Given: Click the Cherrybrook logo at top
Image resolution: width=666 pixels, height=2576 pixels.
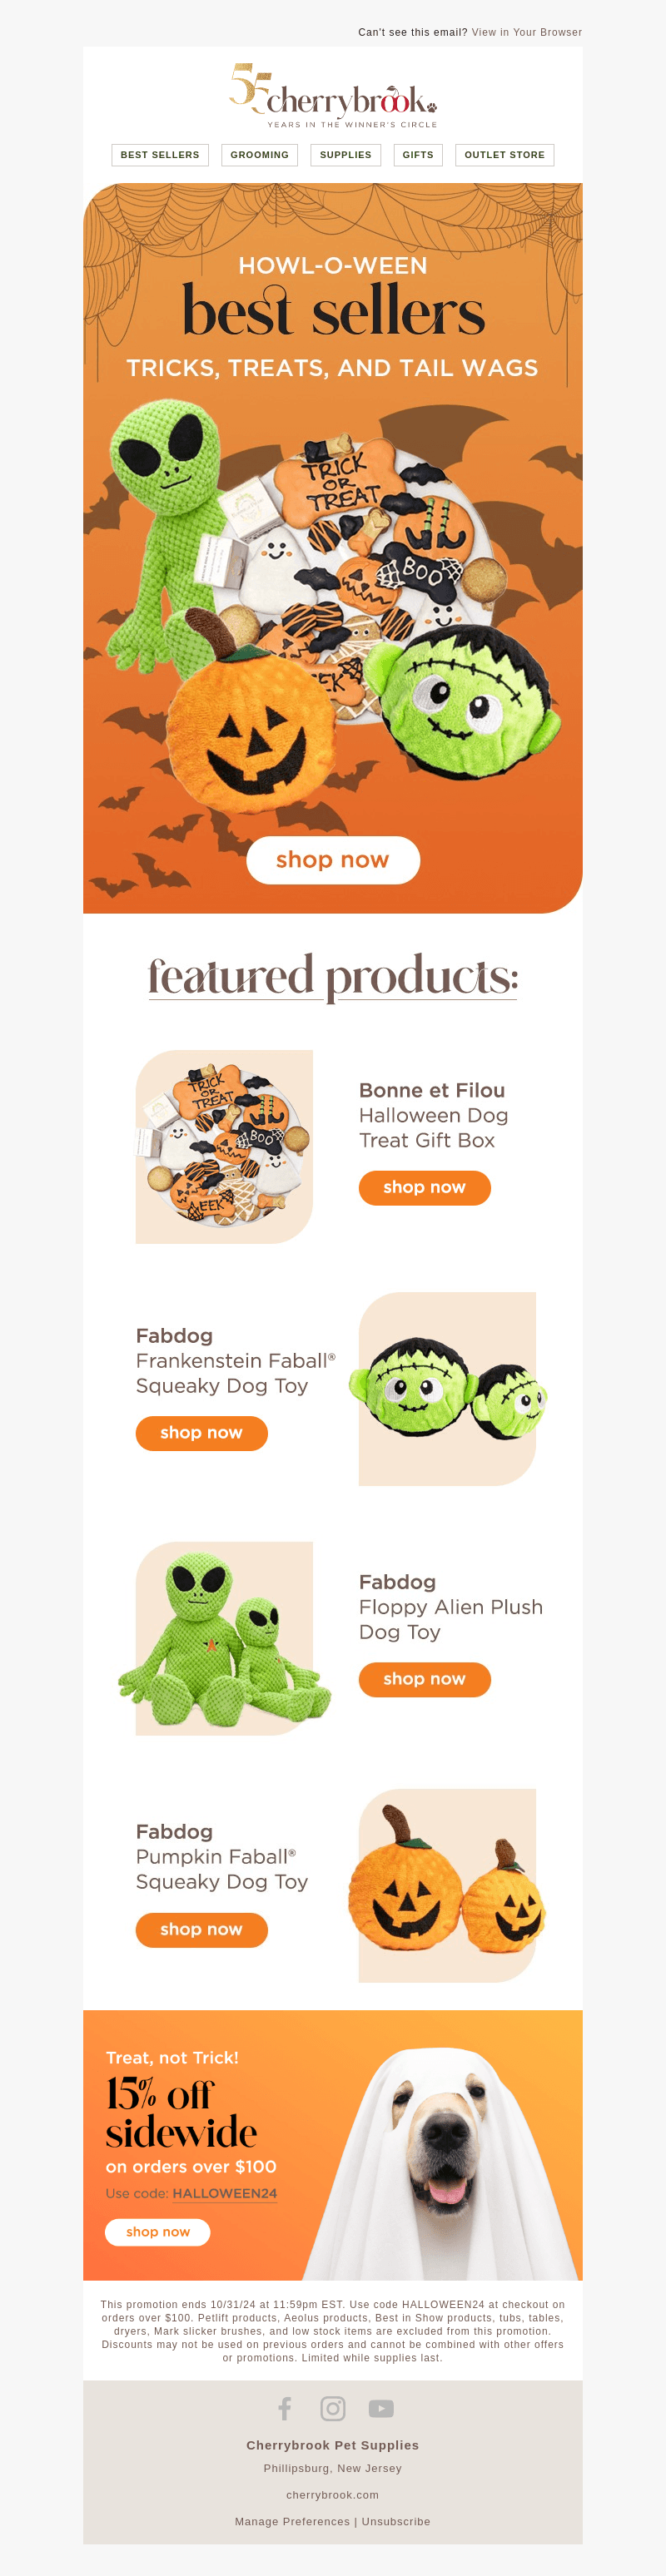Looking at the screenshot, I should [x=333, y=95].
